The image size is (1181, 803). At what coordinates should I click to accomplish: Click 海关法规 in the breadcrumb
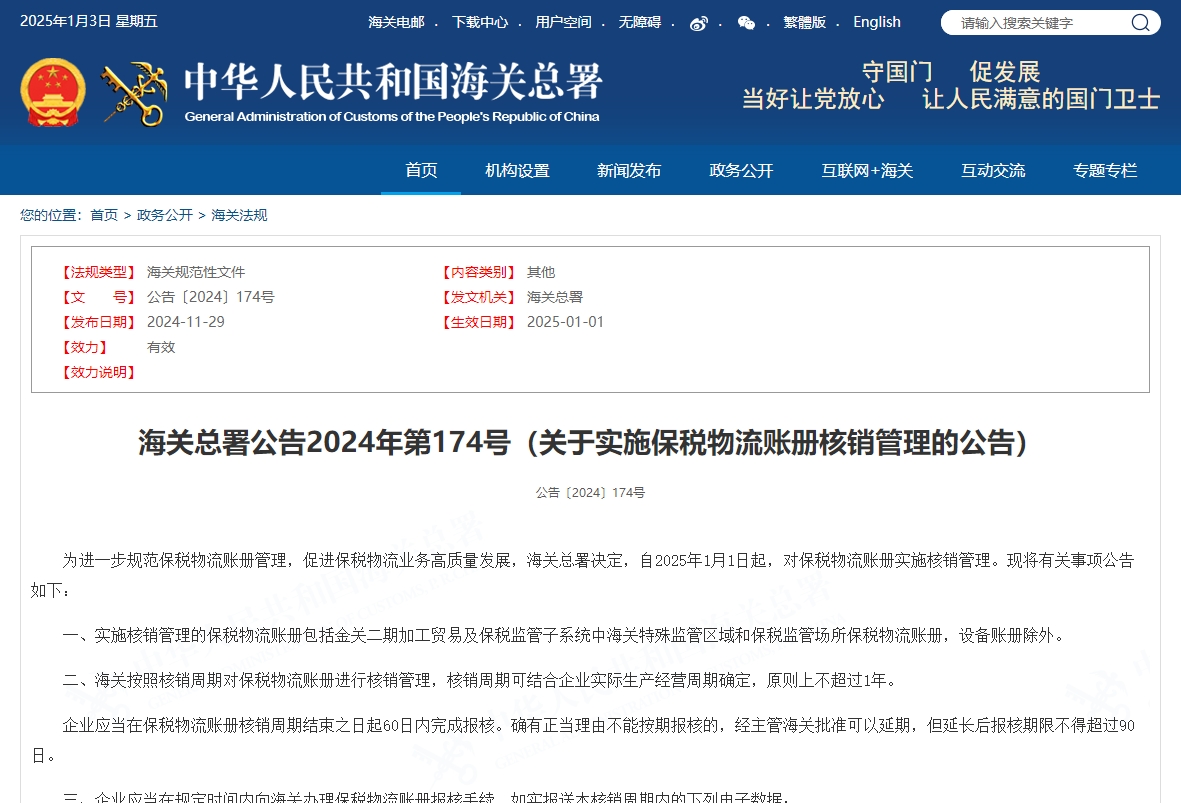click(x=239, y=215)
